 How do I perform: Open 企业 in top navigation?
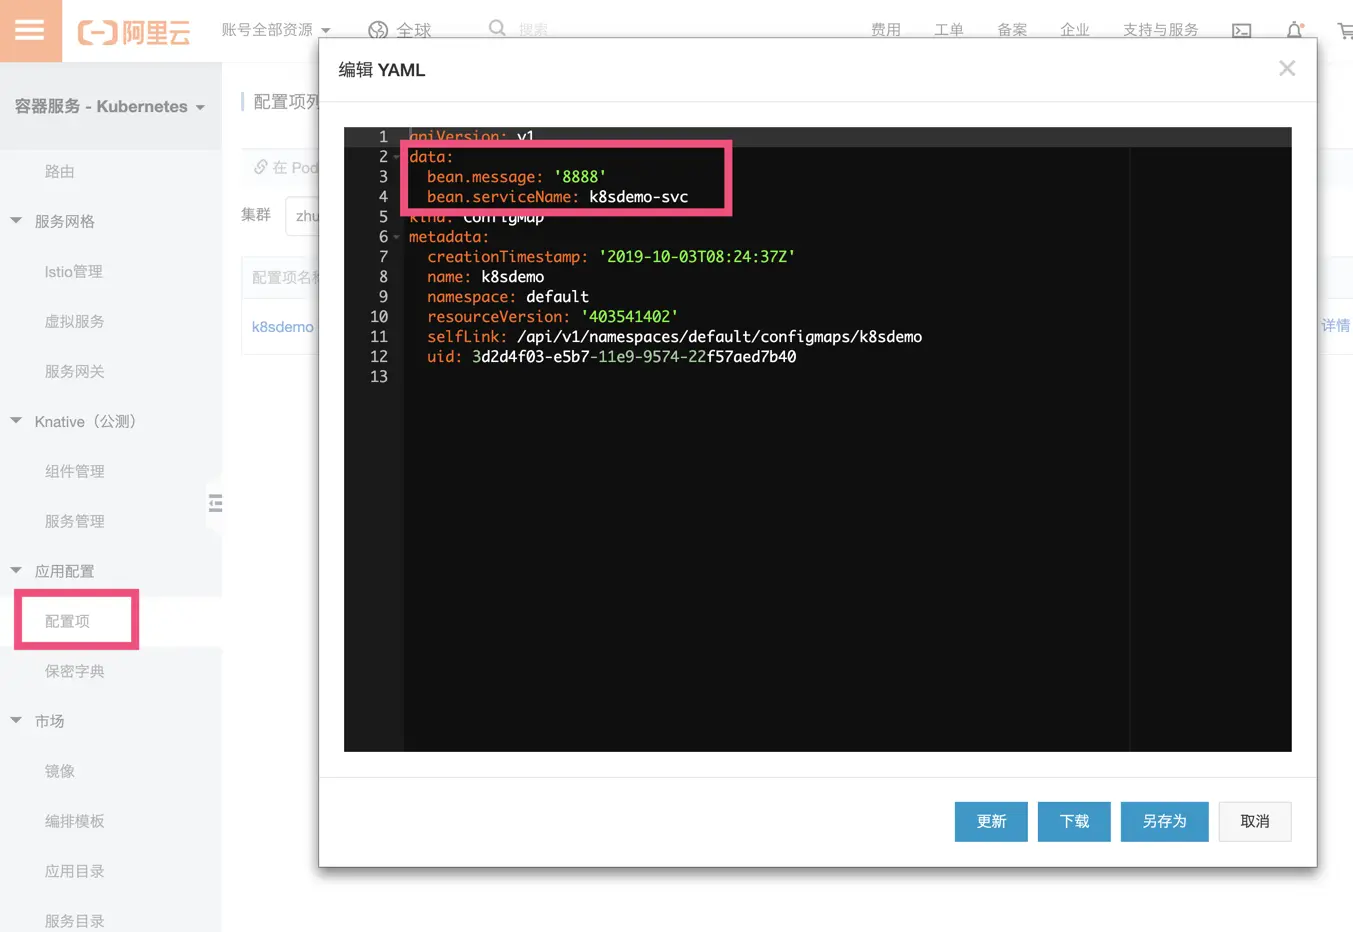coord(1075,30)
